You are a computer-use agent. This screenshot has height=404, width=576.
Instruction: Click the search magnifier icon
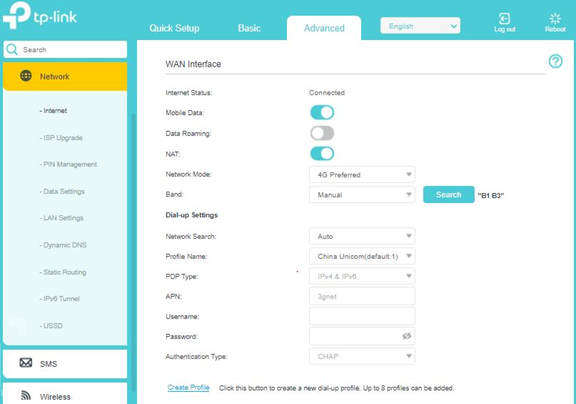click(x=12, y=49)
